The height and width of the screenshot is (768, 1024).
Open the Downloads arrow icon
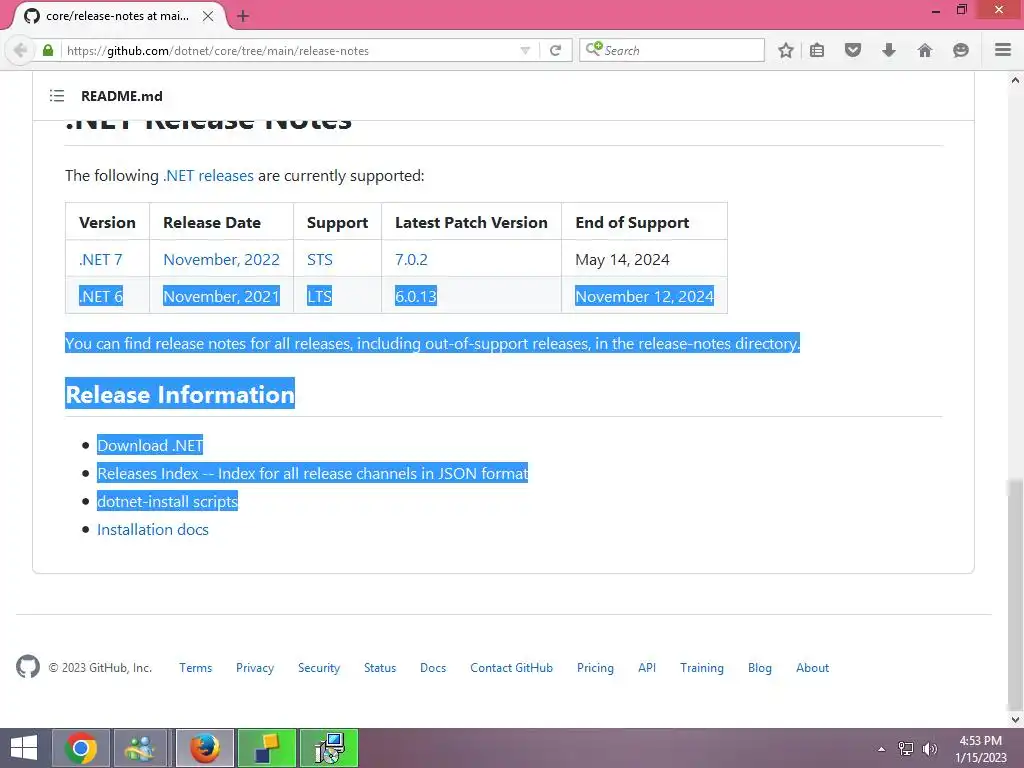(x=889, y=50)
